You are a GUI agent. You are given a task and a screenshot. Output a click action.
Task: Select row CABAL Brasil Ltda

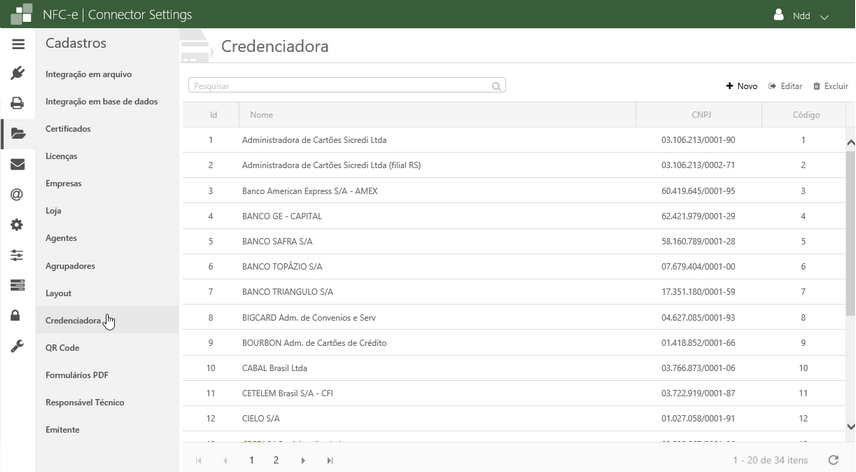pyautogui.click(x=514, y=368)
